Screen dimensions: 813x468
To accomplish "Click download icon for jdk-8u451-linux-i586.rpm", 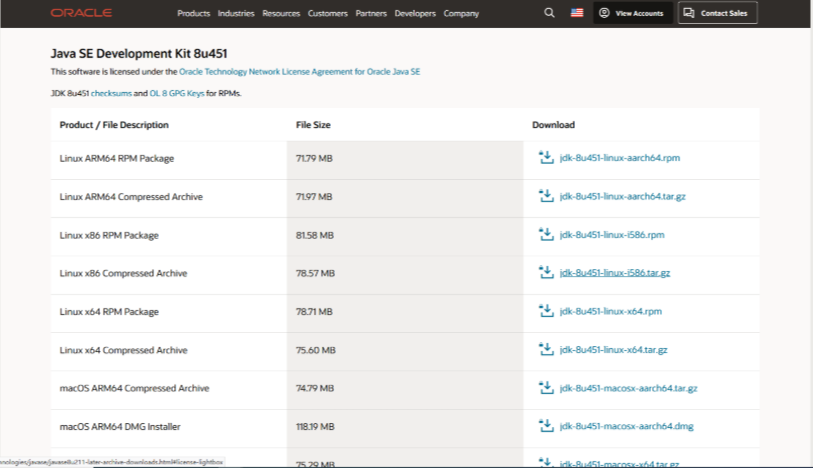I will click(x=546, y=234).
